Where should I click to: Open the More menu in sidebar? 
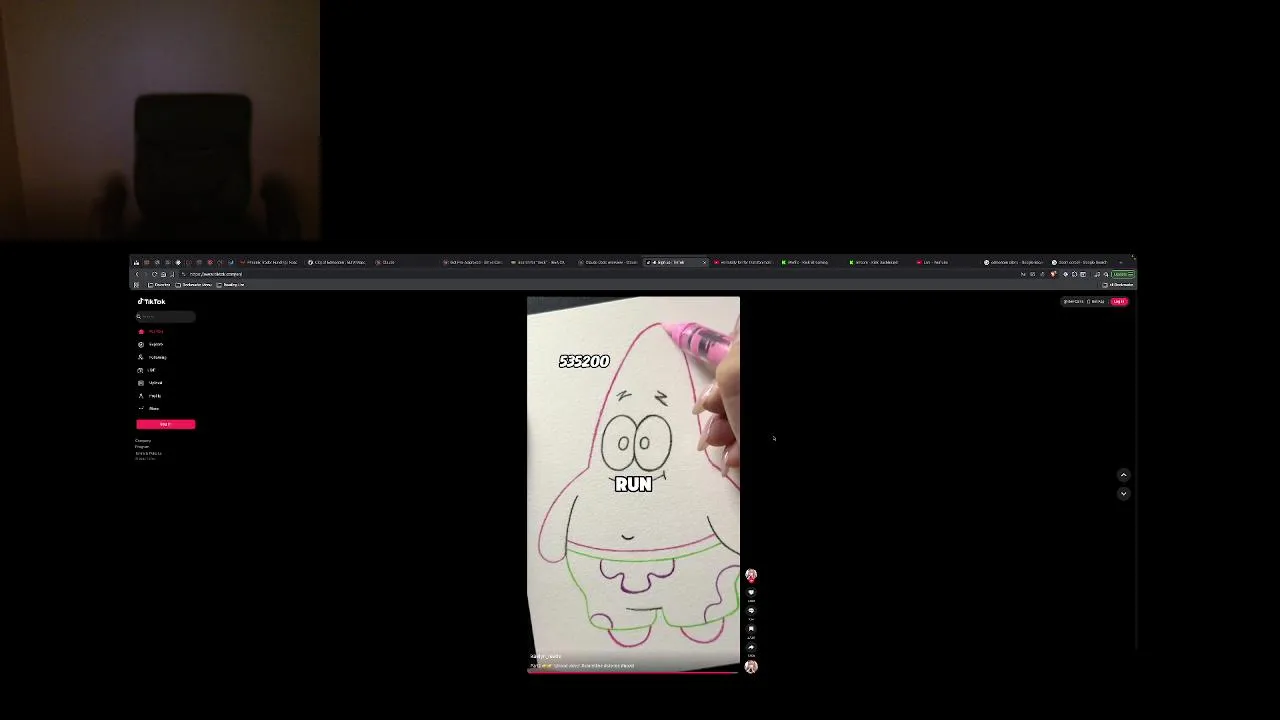pos(150,408)
